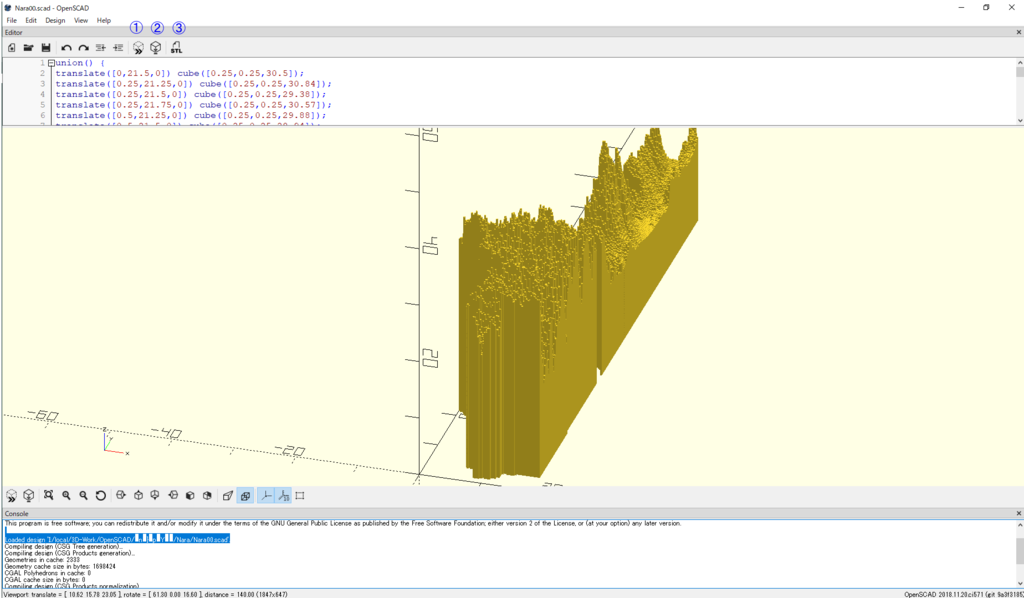Open the File menu
The width and height of the screenshot is (1024, 598).
12,20
